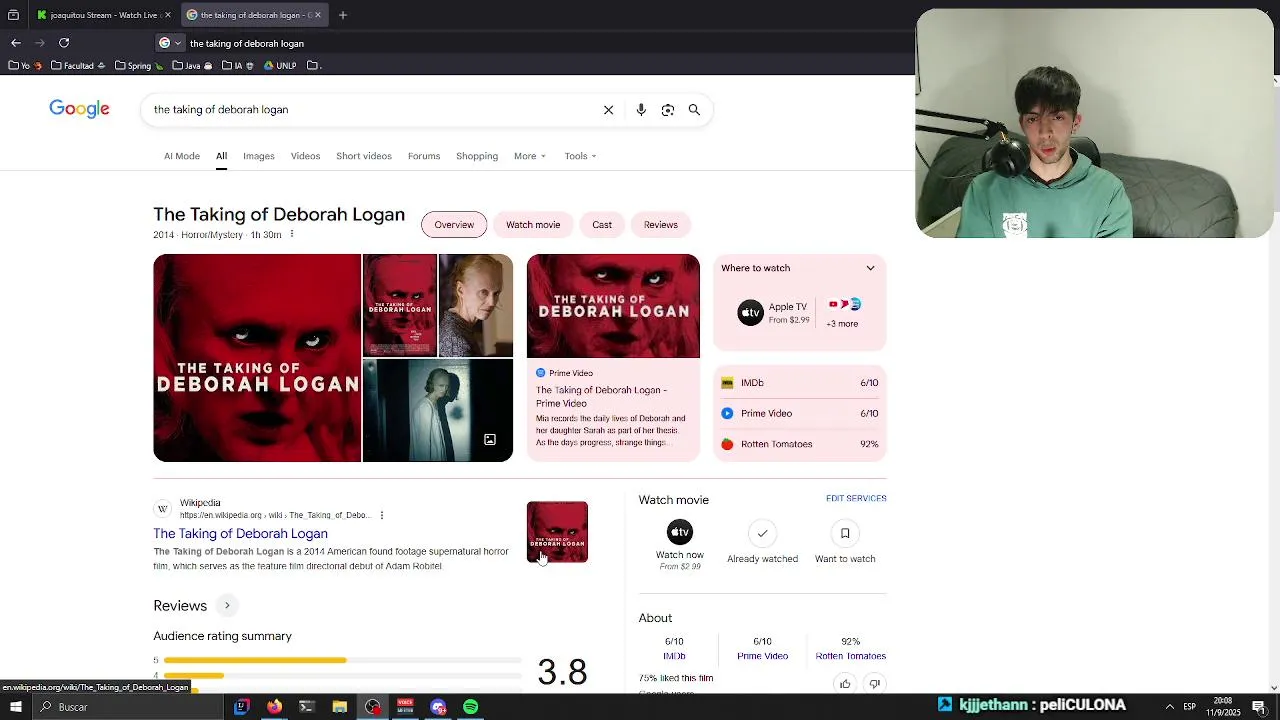Switch to the Videos results tab
1280x720 pixels.
[305, 156]
